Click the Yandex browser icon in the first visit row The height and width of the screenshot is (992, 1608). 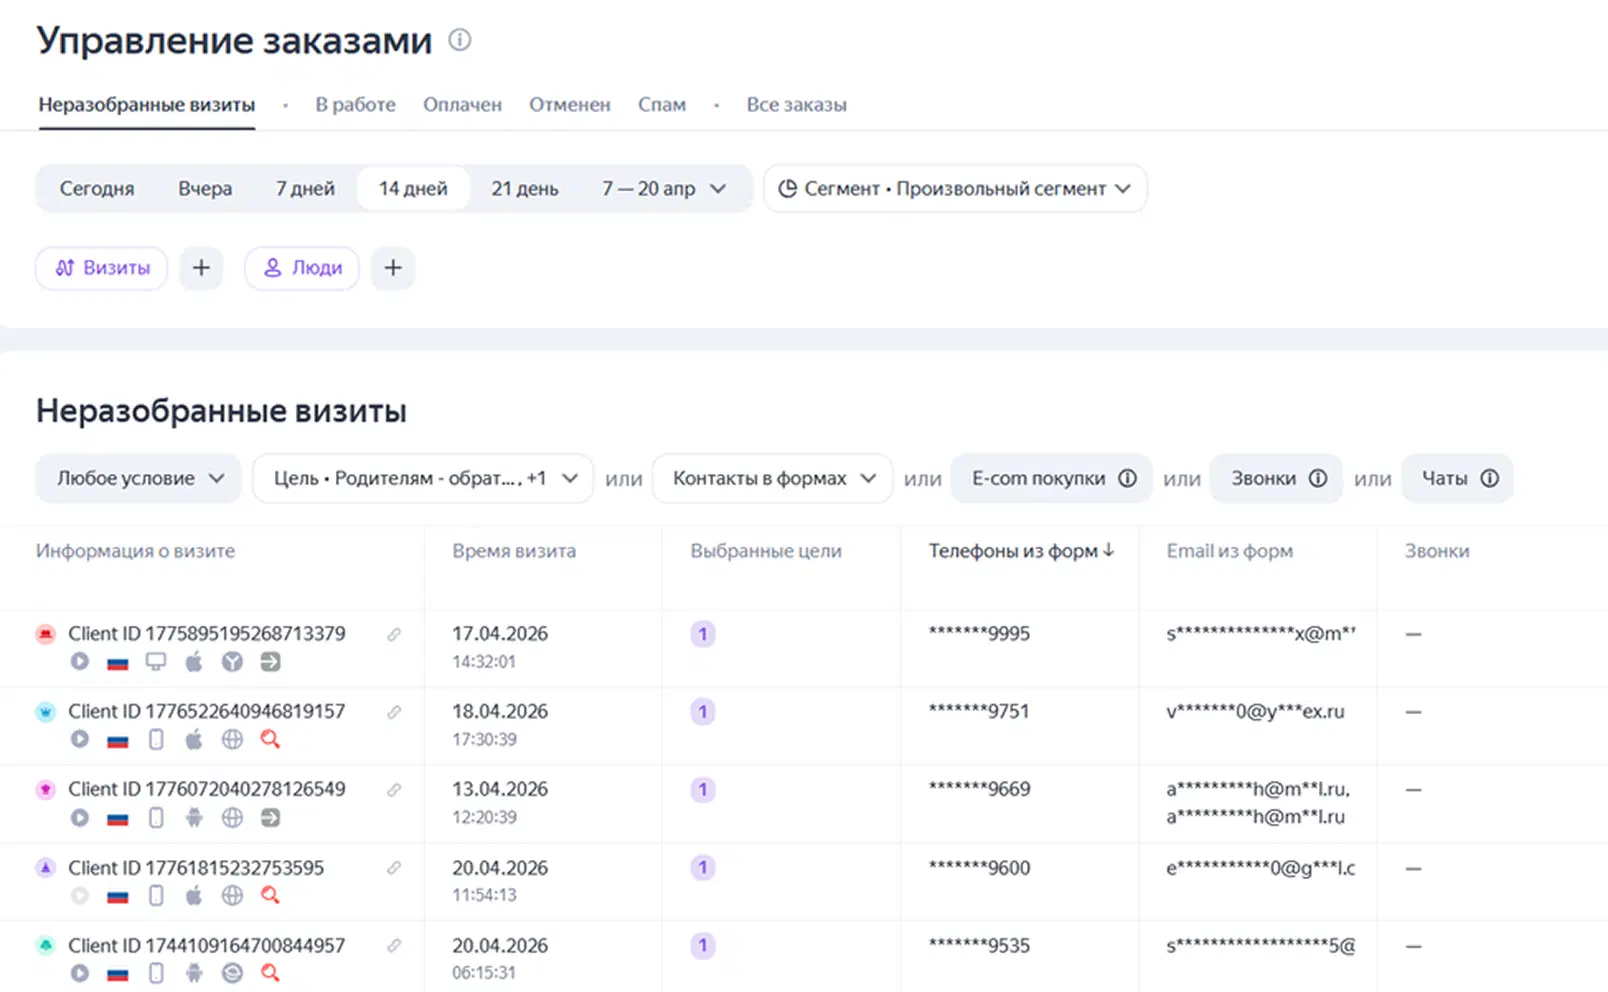pyautogui.click(x=232, y=661)
